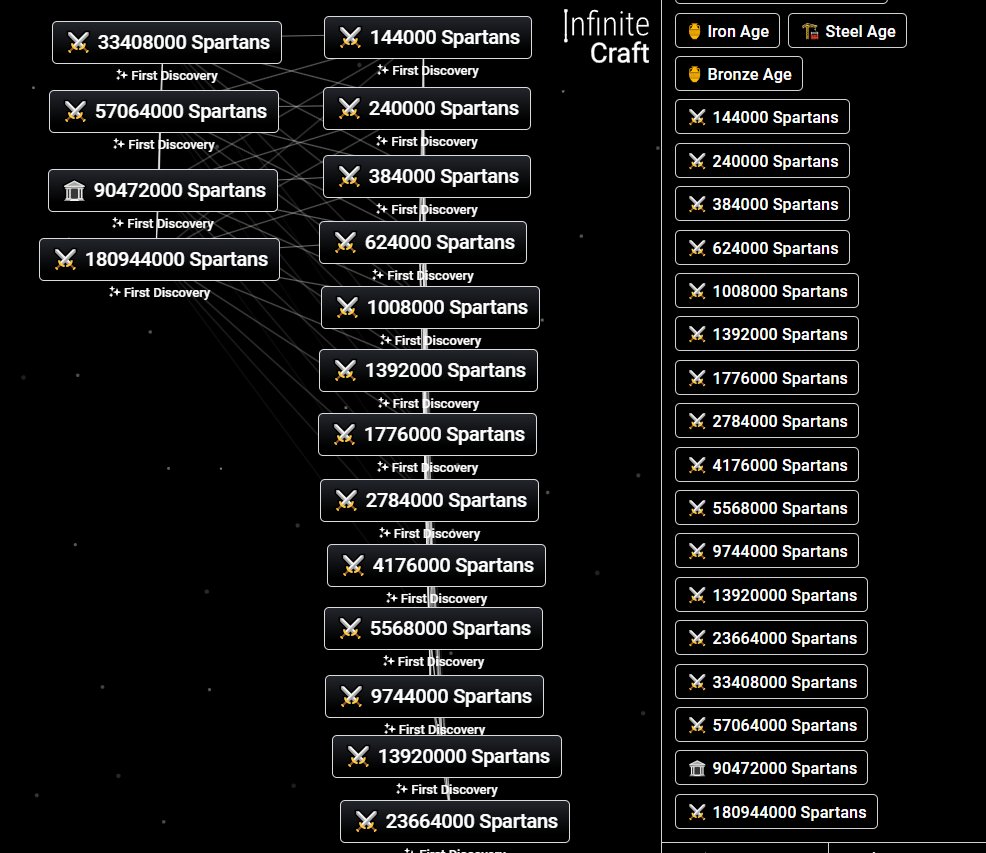Click the 2784000 Spartans element on the canvas
Viewport: 986px width, 853px height.
(429, 501)
